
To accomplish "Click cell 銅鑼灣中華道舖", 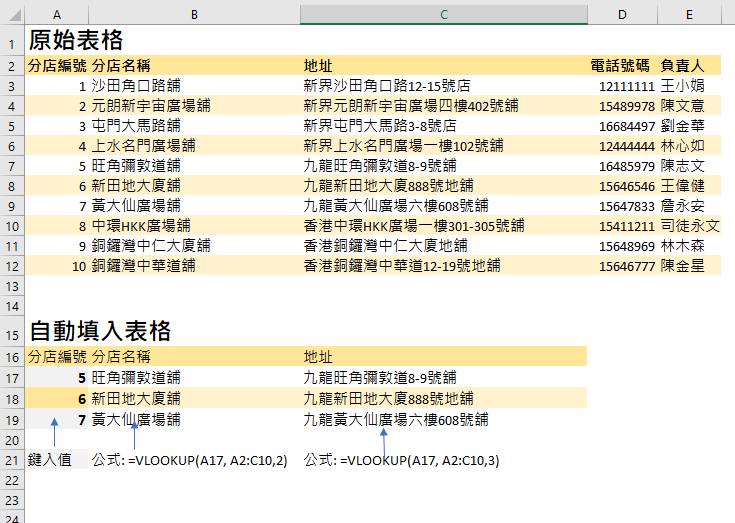I will [x=143, y=266].
